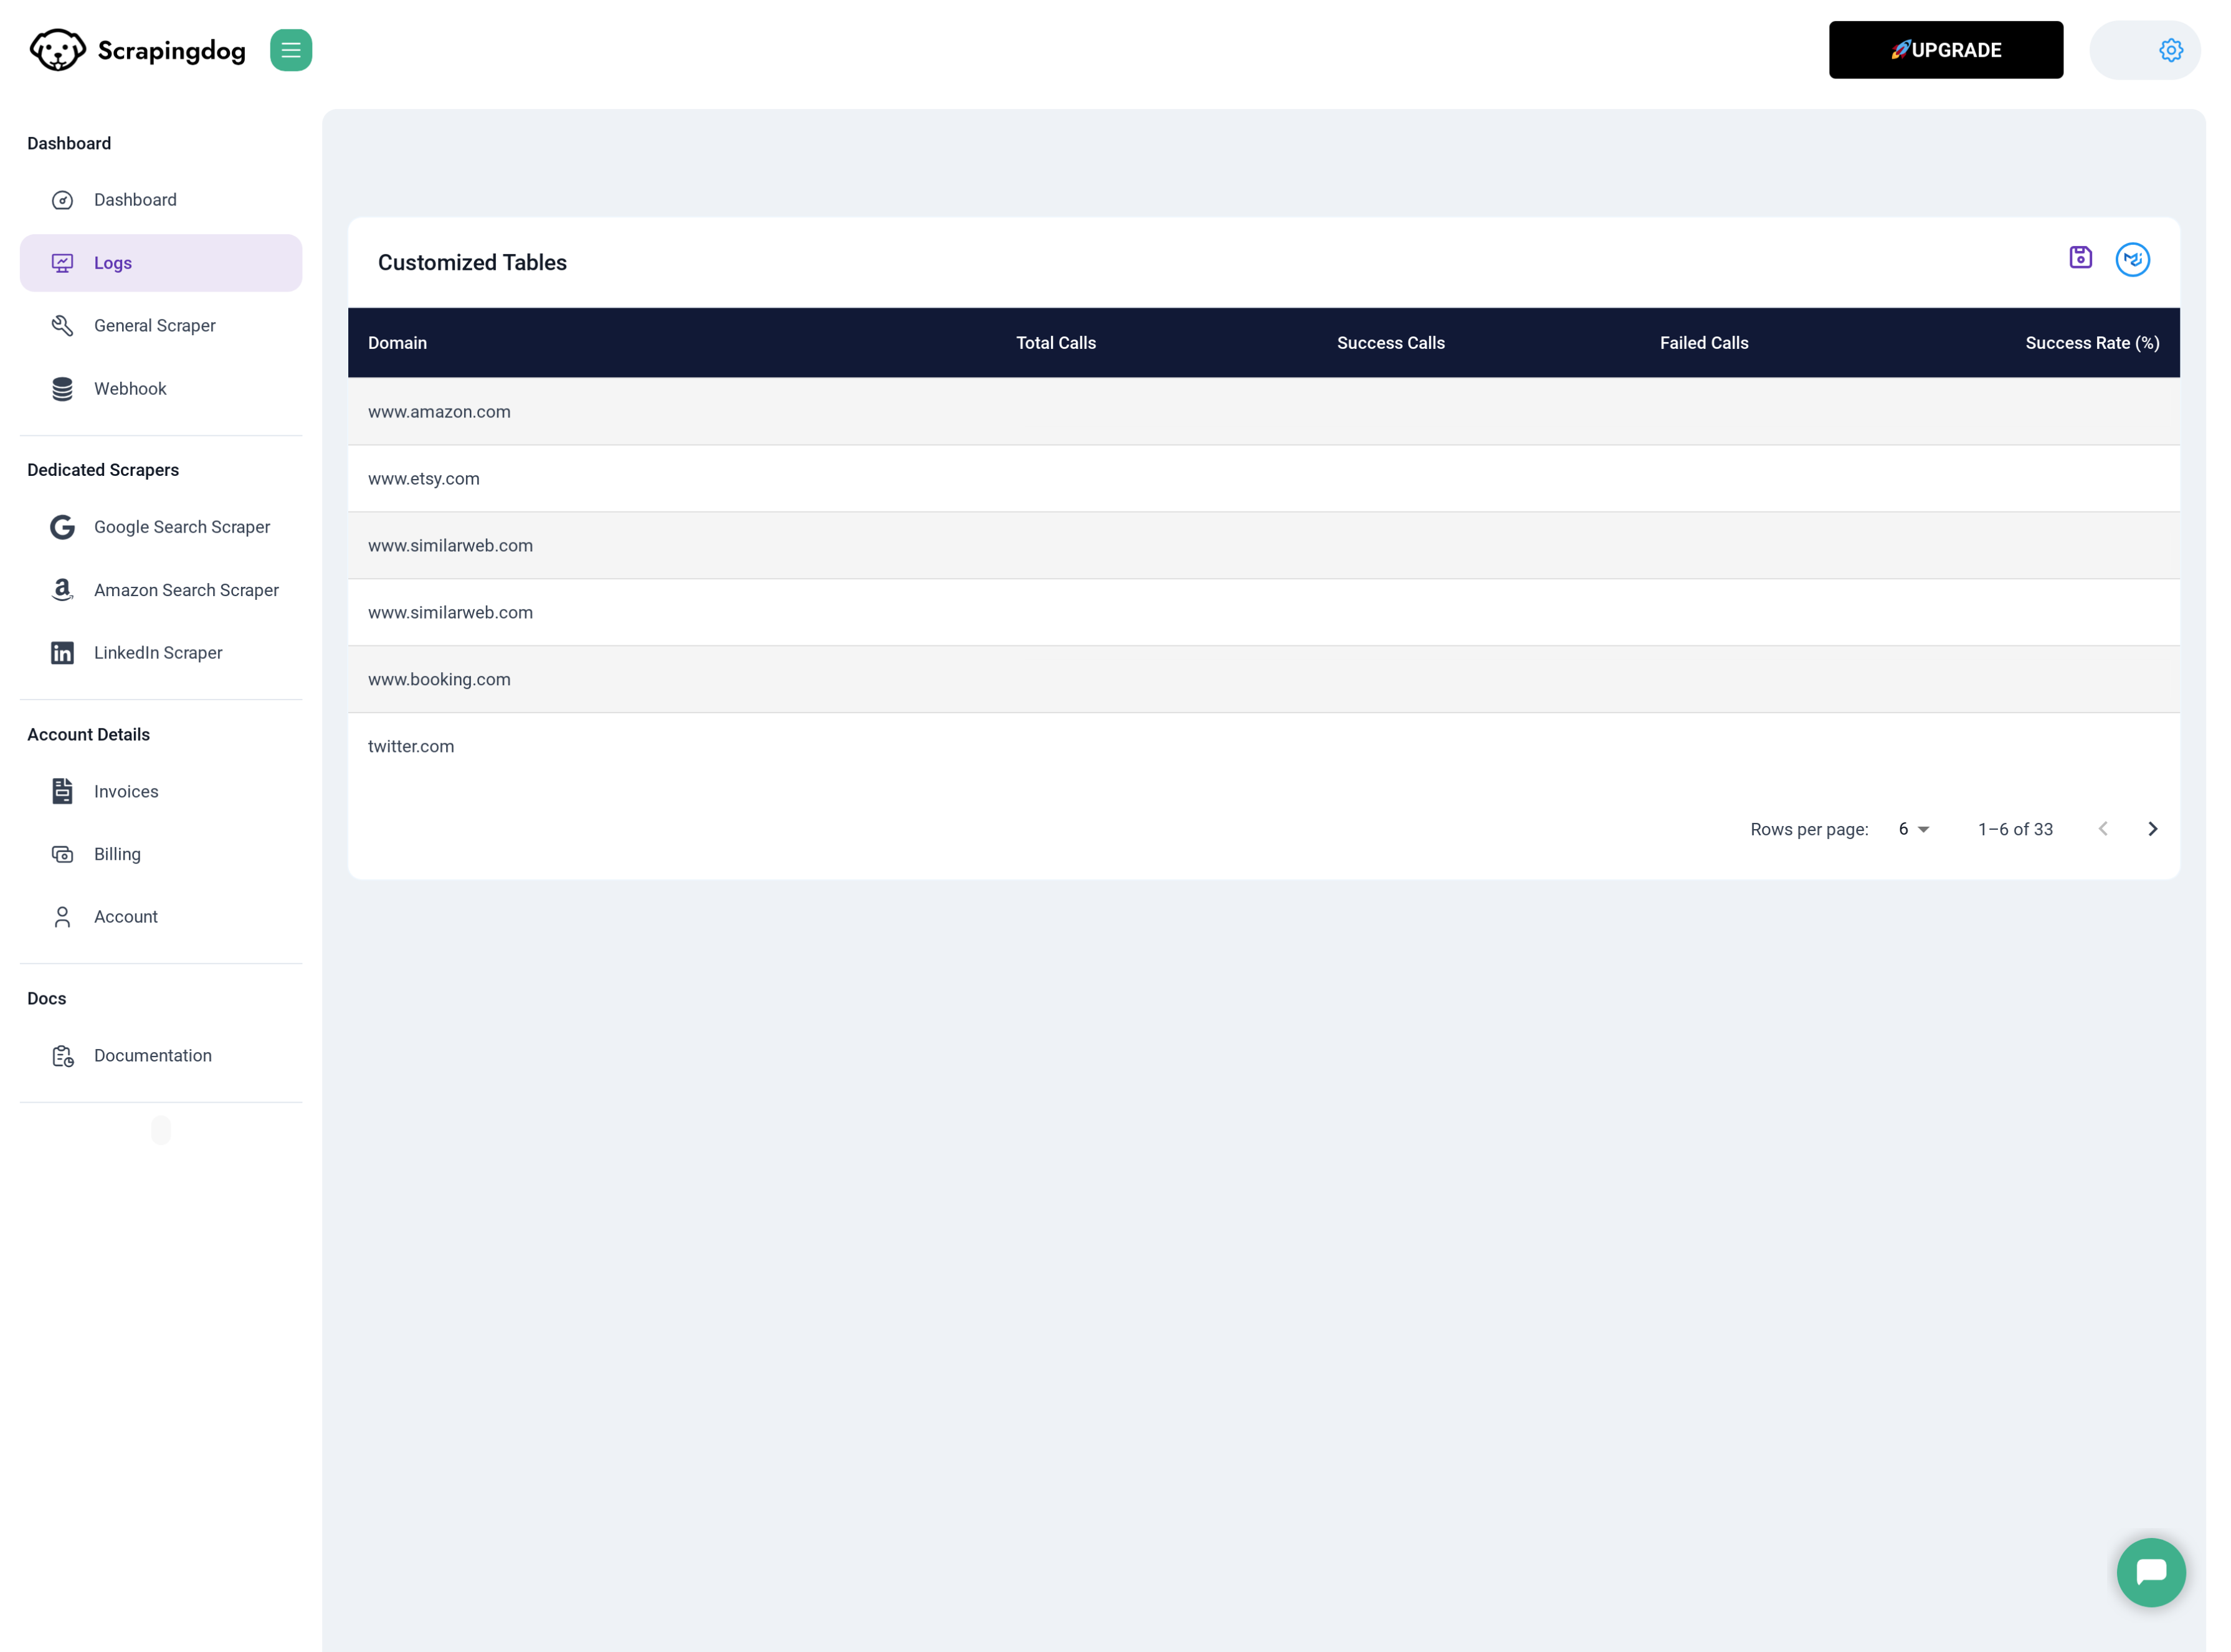Click the Webhook database icon
This screenshot has width=2231, height=1652.
pyautogui.click(x=62, y=389)
